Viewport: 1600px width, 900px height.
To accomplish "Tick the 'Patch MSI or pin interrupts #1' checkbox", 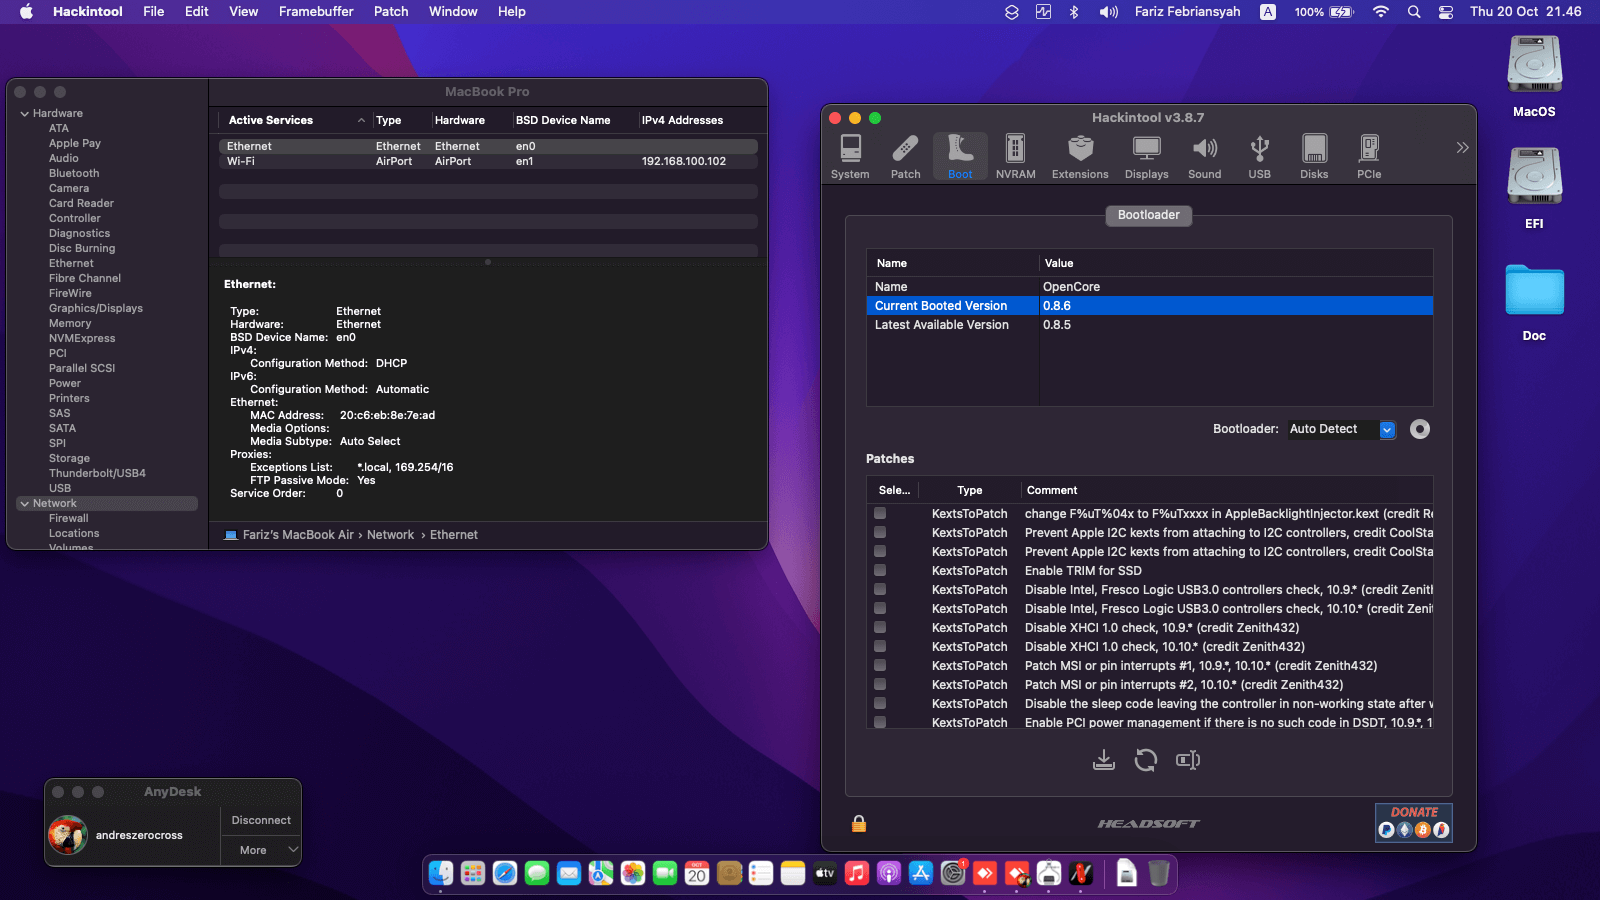I will point(880,666).
